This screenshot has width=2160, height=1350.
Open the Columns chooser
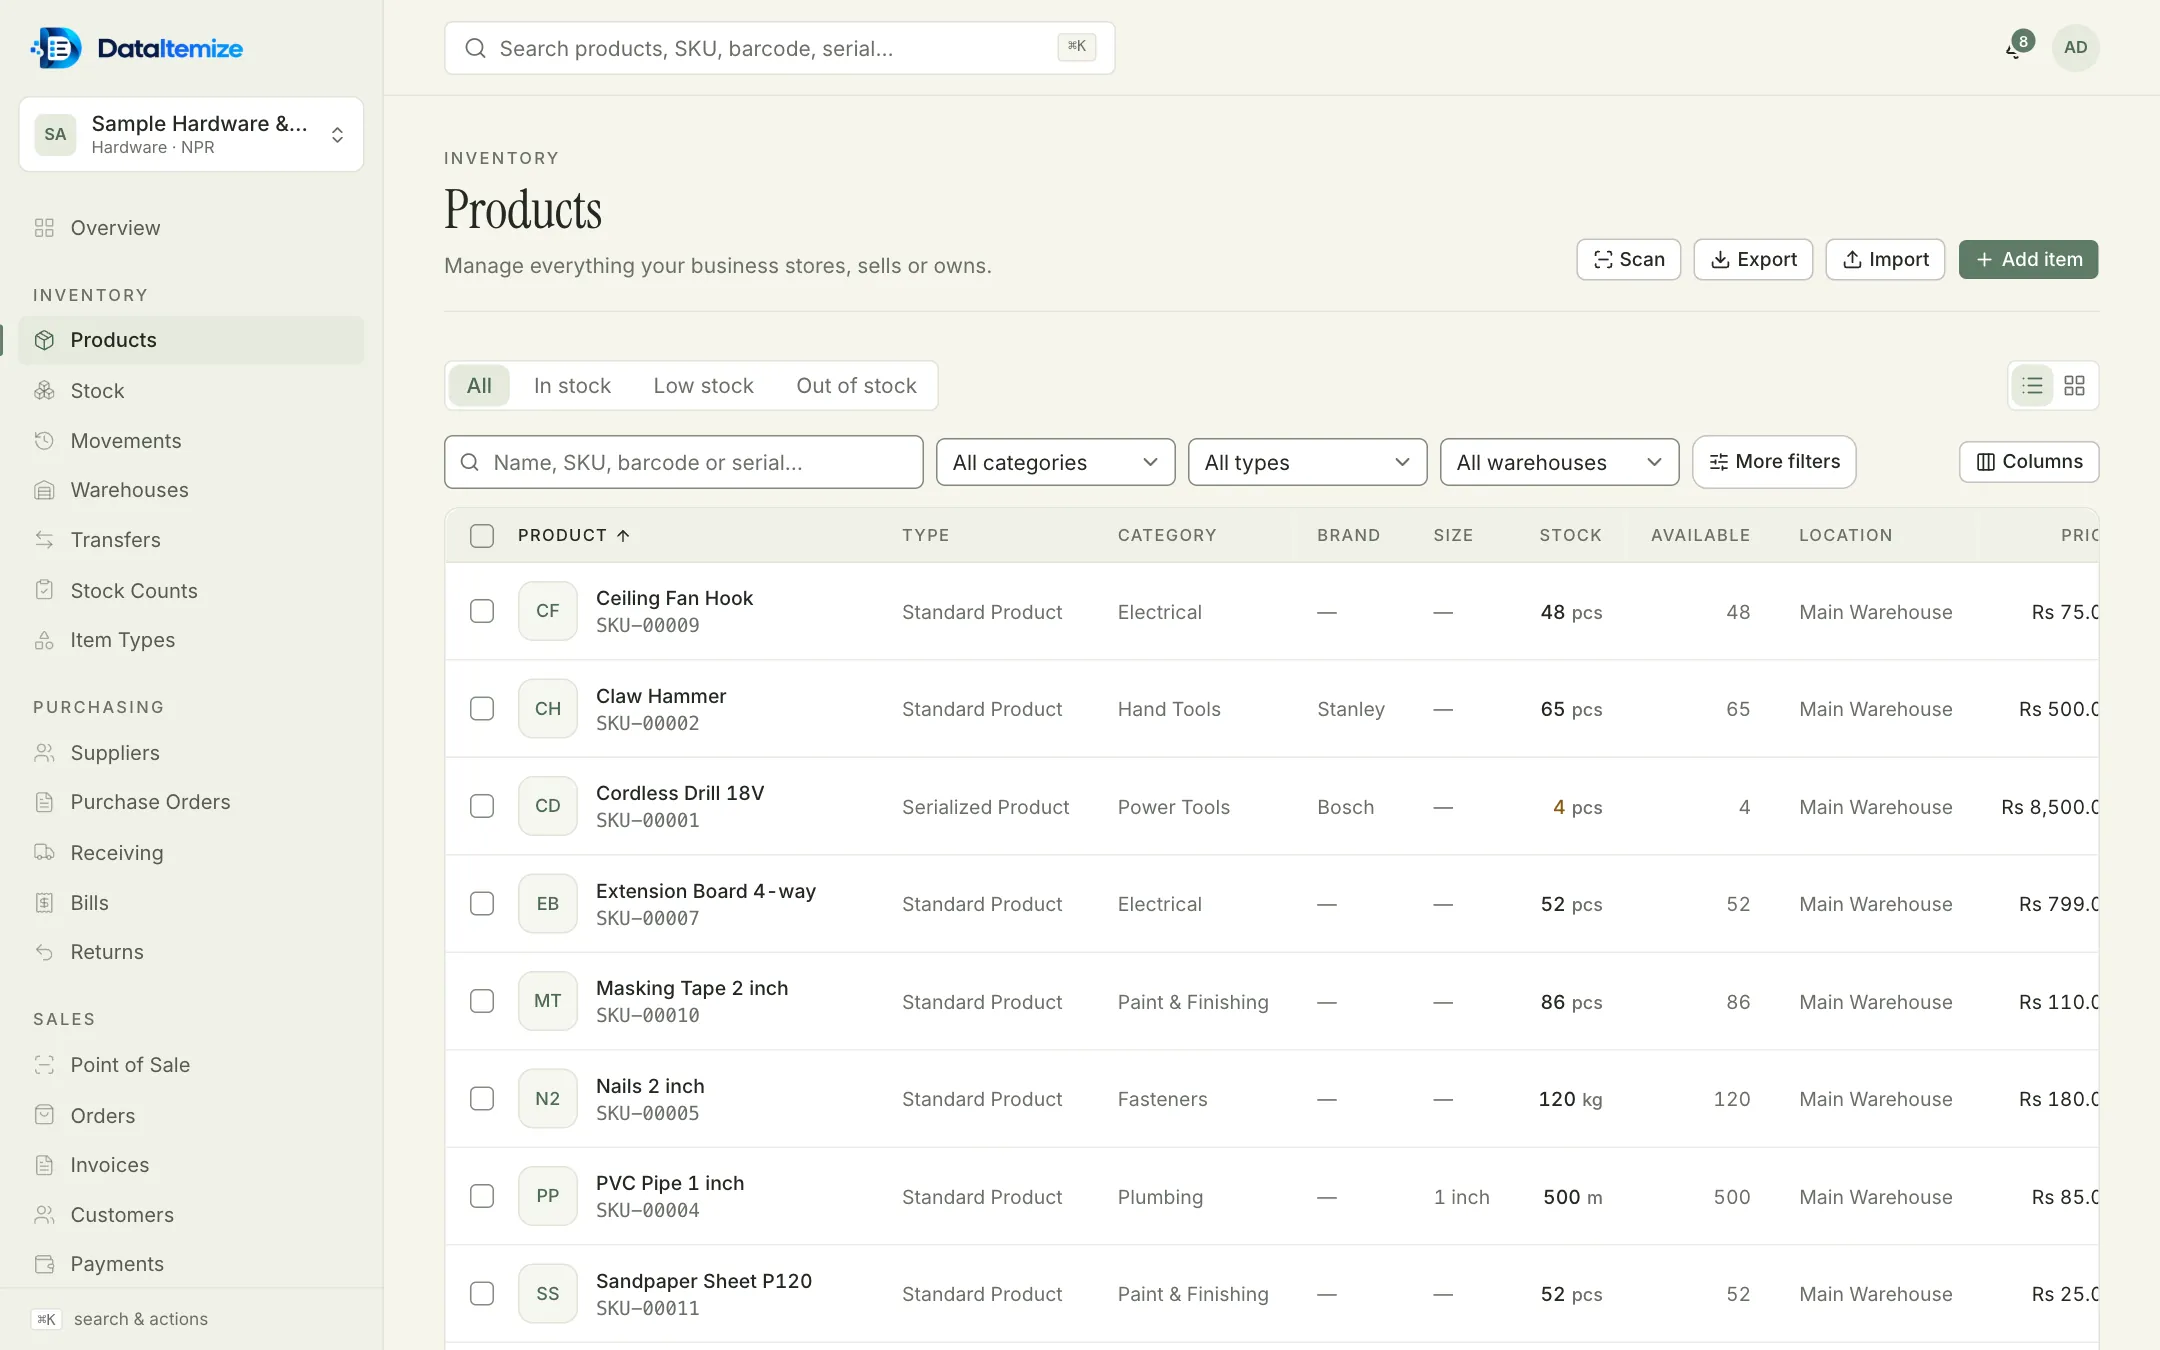point(2028,462)
